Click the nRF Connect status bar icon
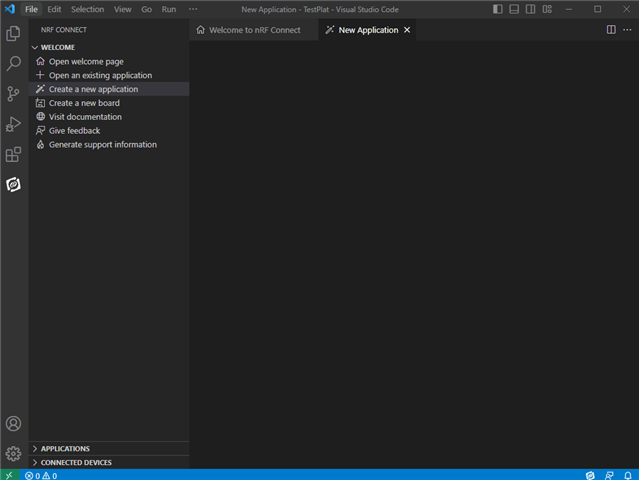The image size is (639, 480). point(590,476)
